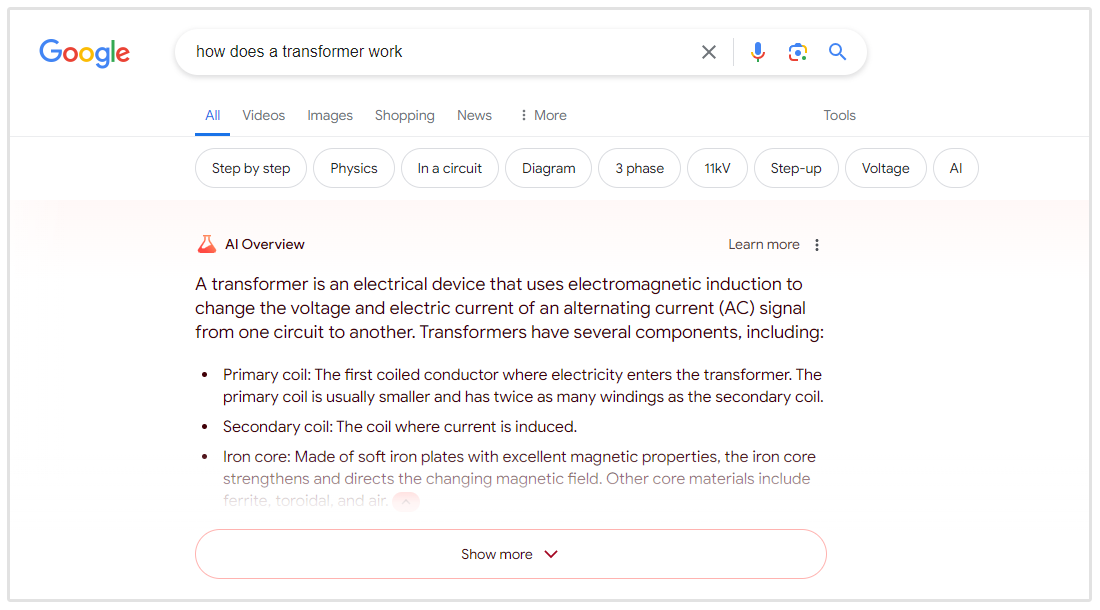
Task: Open the More results categories dropdown
Action: point(542,115)
